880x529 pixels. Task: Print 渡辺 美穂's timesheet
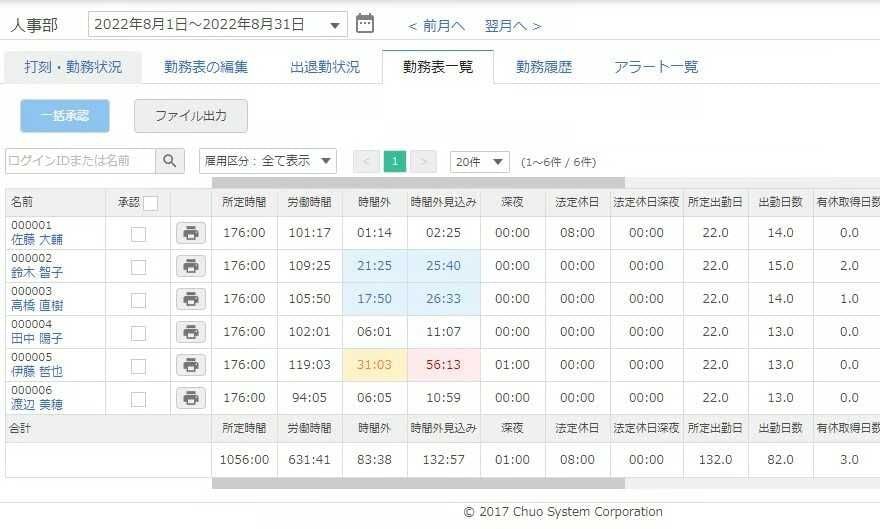tap(191, 398)
